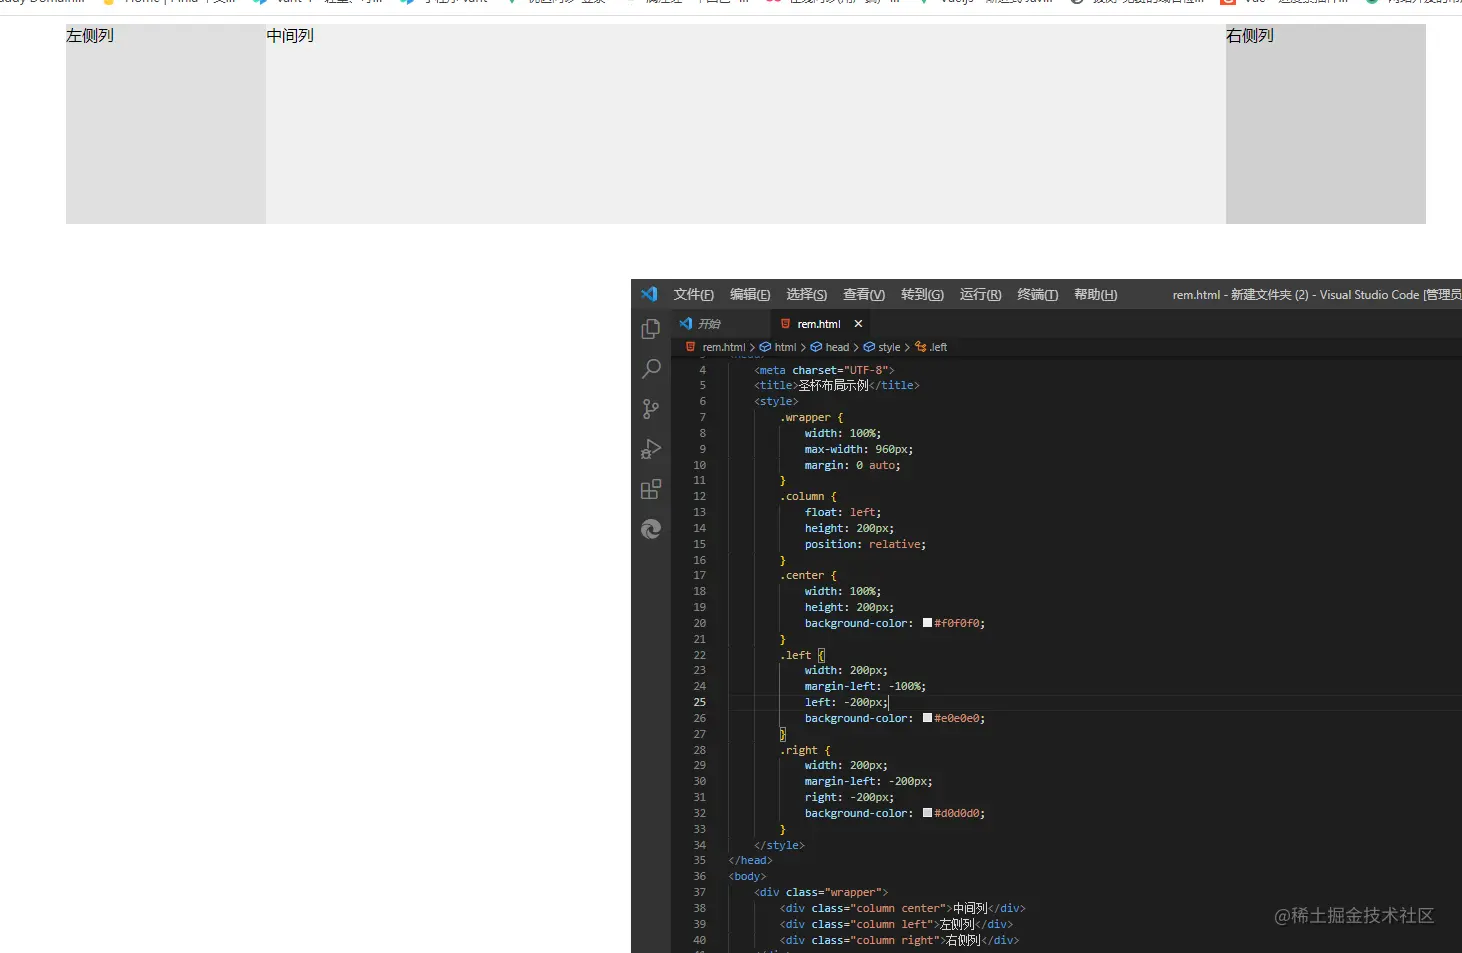1462x953 pixels.
Task: Click the VS Code logo in title bar
Action: (x=649, y=294)
